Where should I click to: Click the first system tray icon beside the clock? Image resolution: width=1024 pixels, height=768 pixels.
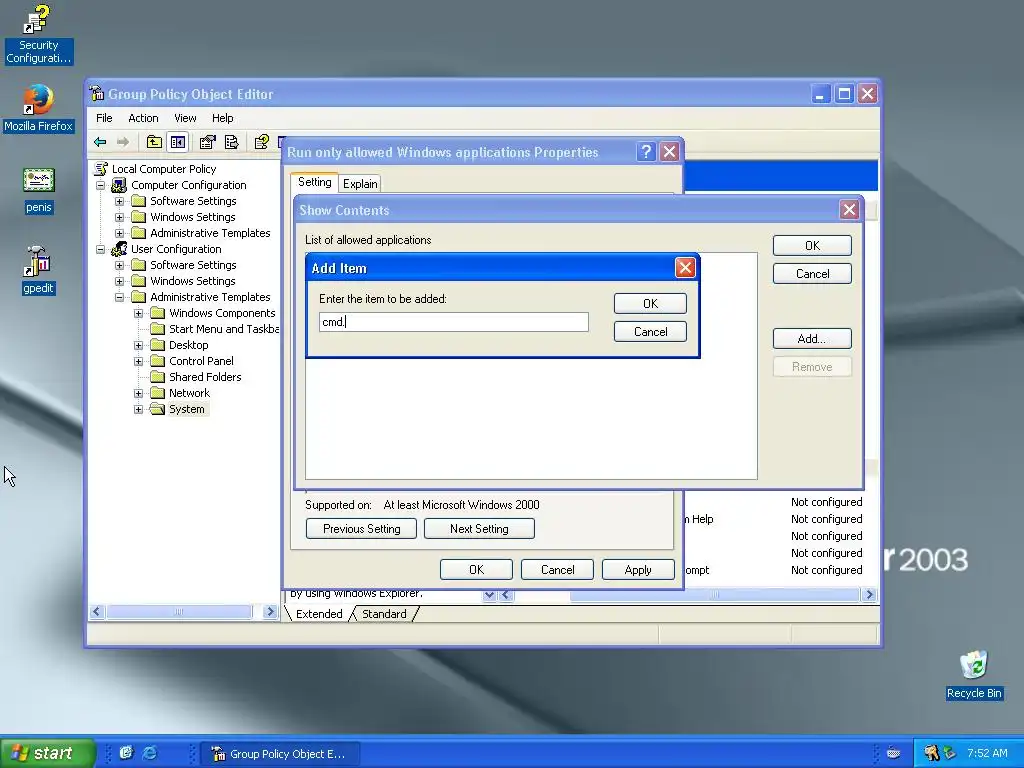coord(931,753)
